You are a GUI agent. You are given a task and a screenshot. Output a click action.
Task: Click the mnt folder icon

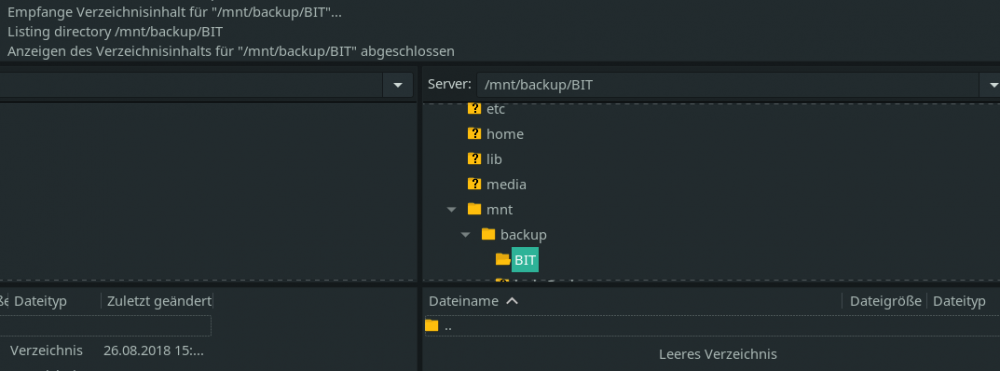(474, 209)
